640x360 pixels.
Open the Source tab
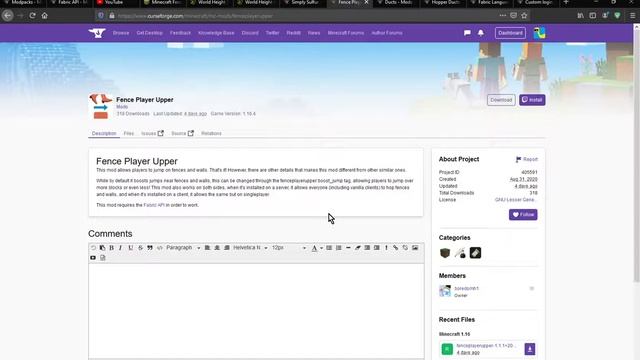[182, 133]
